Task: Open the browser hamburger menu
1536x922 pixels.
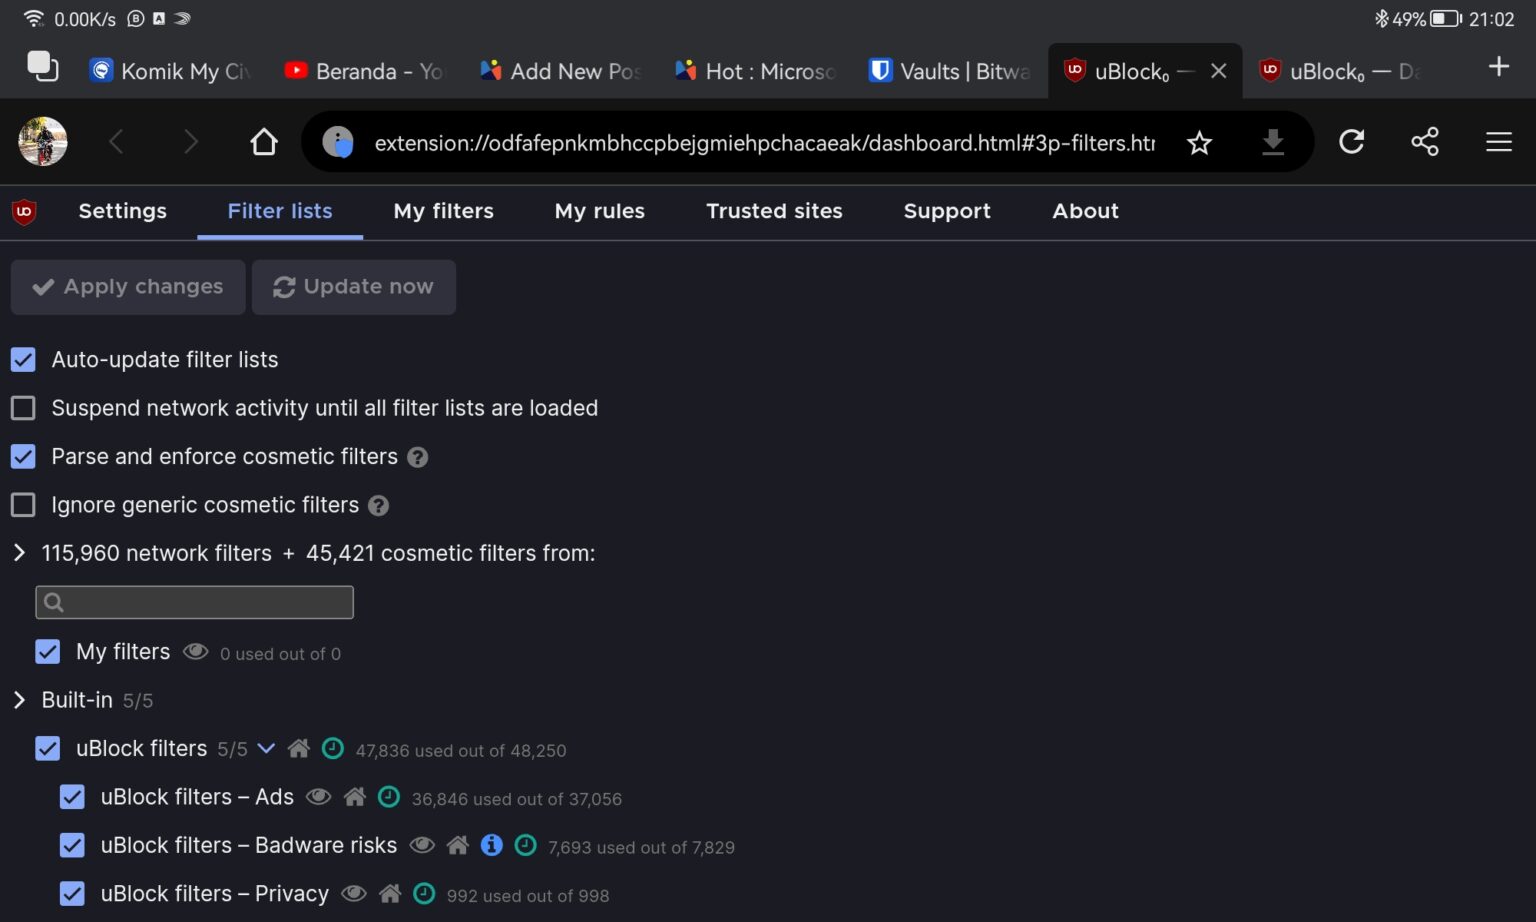Action: pyautogui.click(x=1498, y=142)
